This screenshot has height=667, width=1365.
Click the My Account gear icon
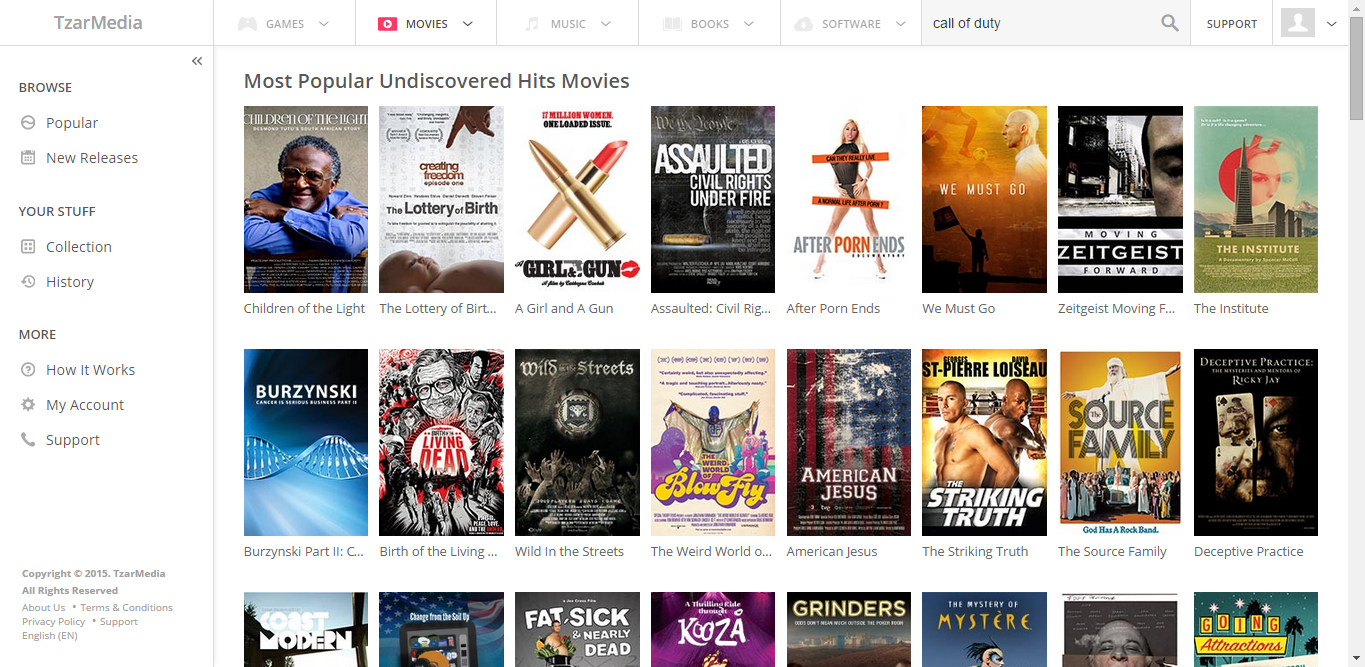pyautogui.click(x=28, y=405)
